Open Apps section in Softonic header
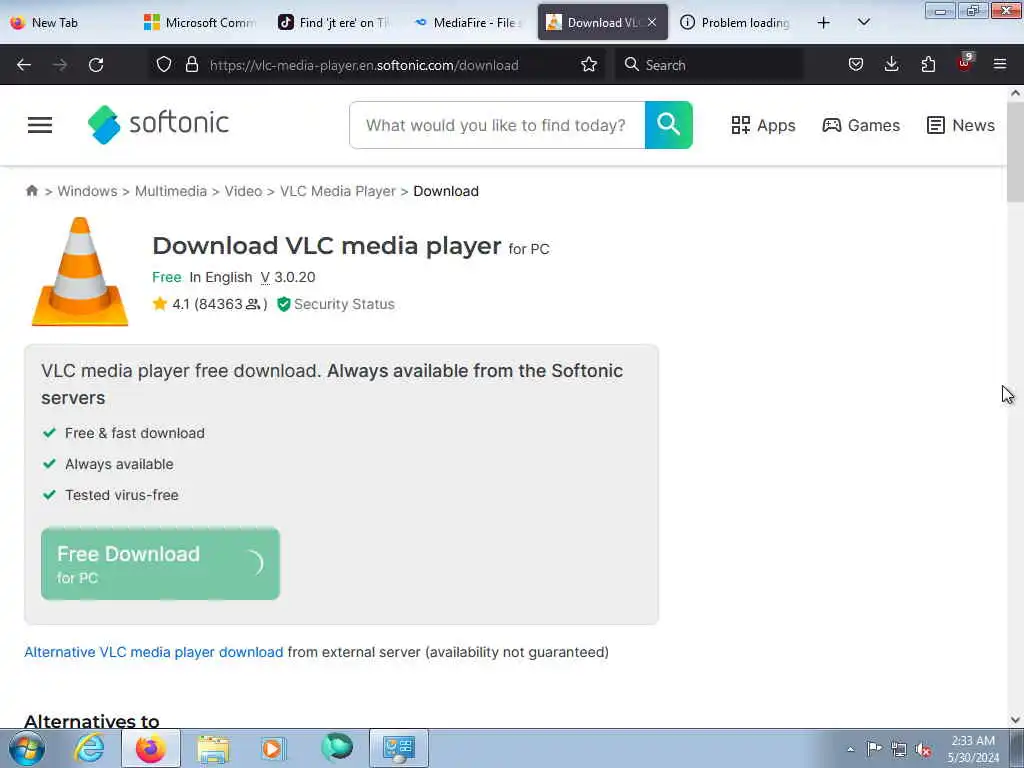Image resolution: width=1024 pixels, height=768 pixels. point(763,125)
